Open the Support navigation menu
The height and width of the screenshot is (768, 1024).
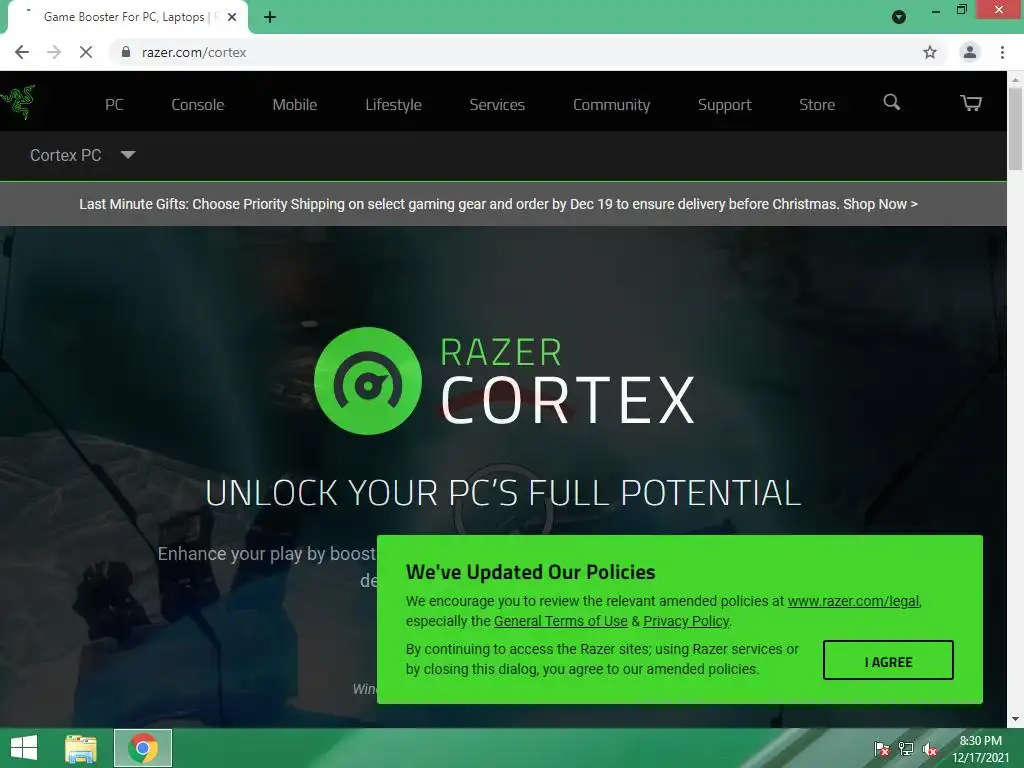(724, 104)
